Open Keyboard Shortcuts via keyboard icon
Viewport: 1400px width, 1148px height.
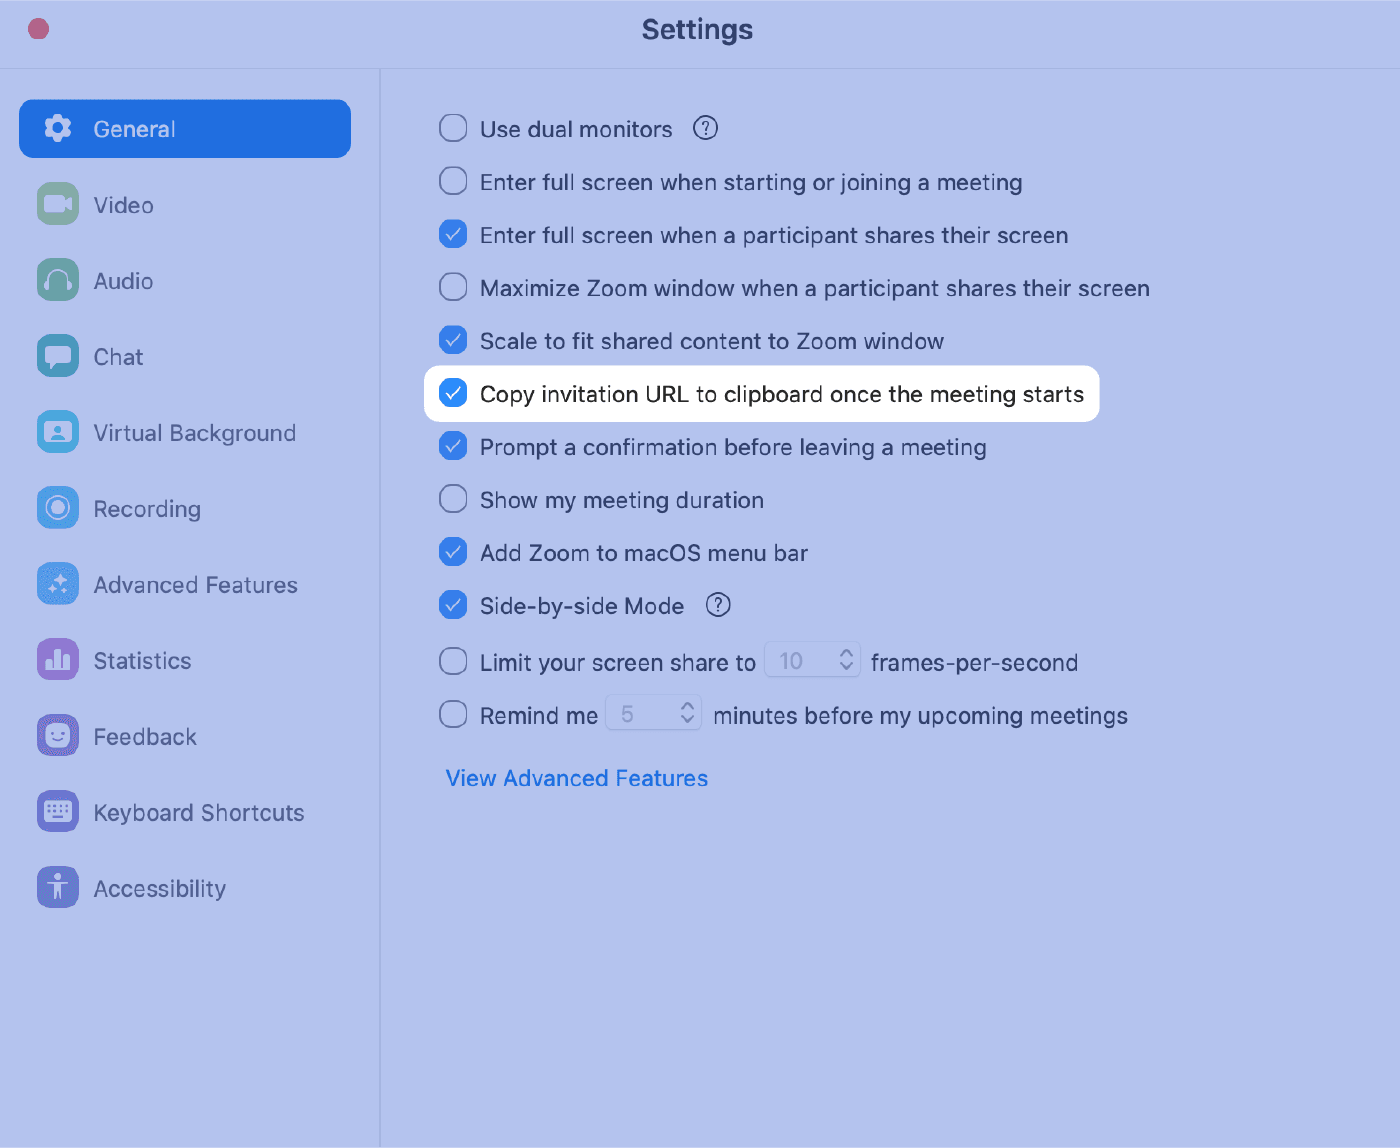[57, 812]
